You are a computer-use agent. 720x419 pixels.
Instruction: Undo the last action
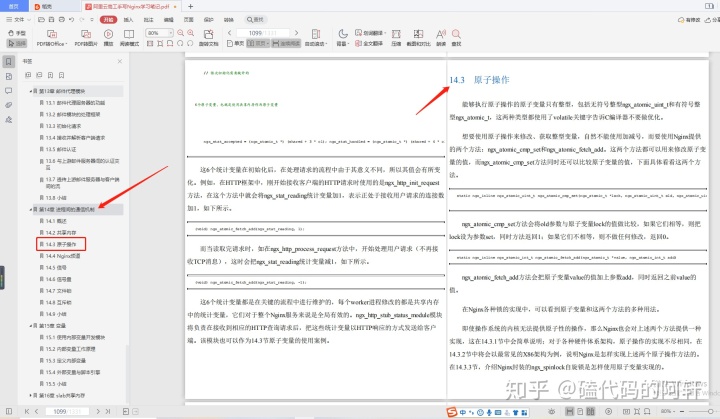click(x=72, y=20)
